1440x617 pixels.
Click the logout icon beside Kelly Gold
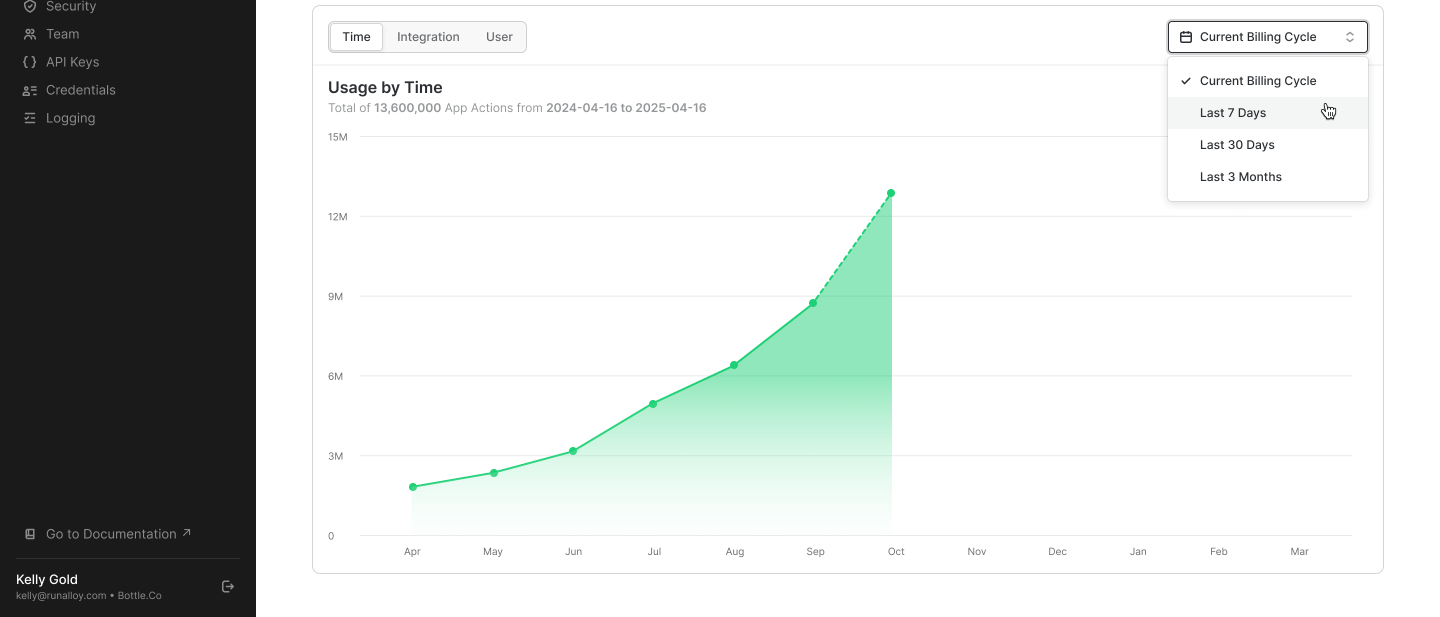[228, 587]
